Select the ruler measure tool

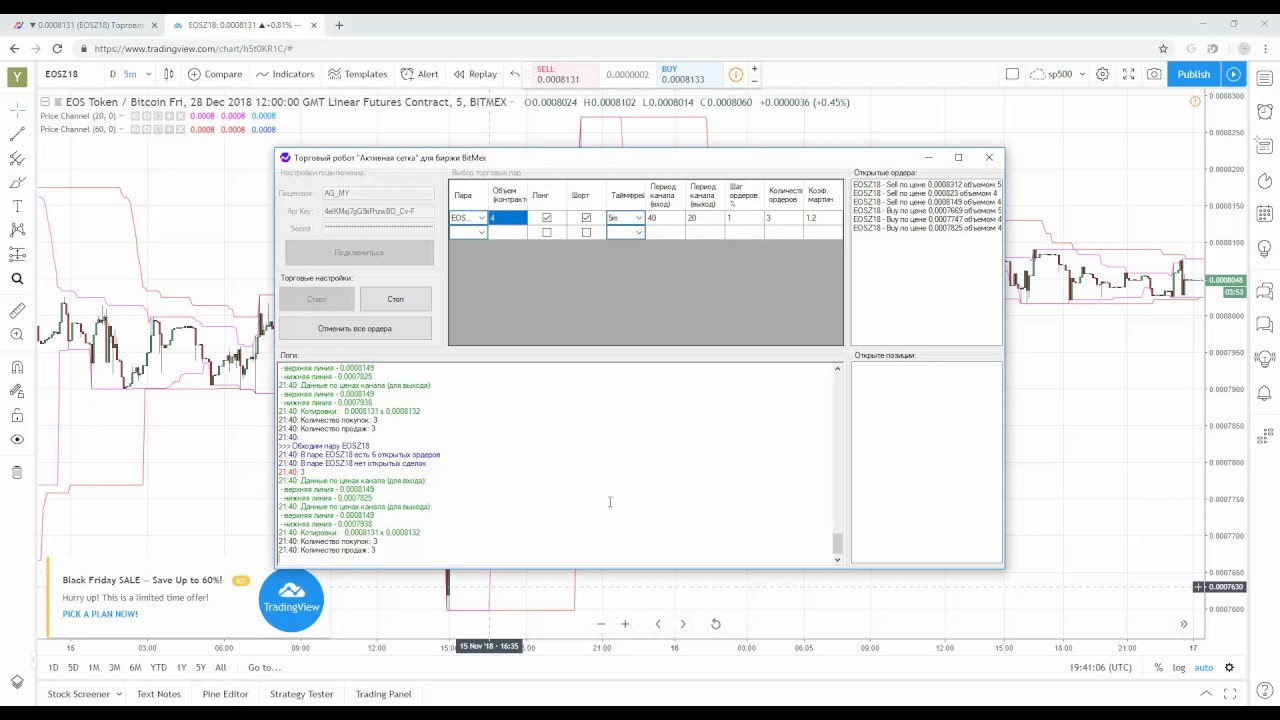[17, 311]
